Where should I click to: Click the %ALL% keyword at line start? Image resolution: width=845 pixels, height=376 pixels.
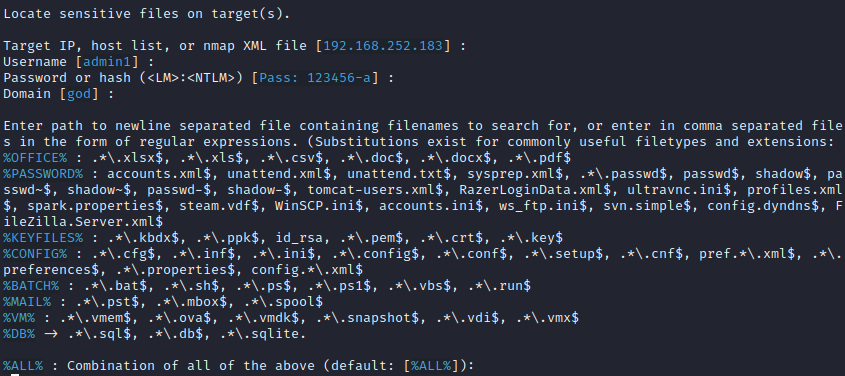(23, 366)
